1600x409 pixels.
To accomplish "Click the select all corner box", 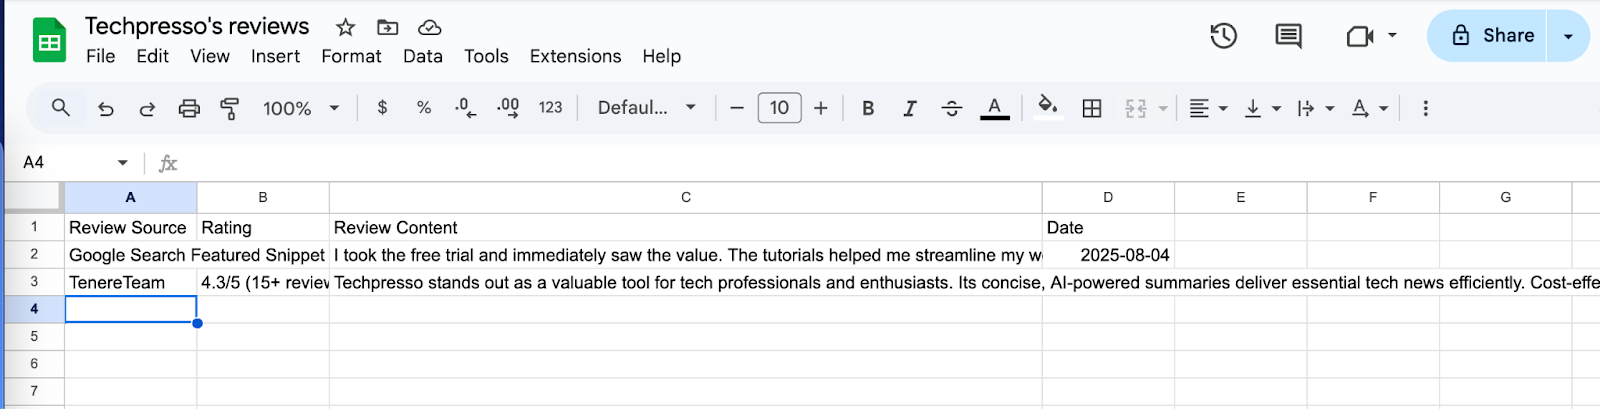I will point(34,197).
